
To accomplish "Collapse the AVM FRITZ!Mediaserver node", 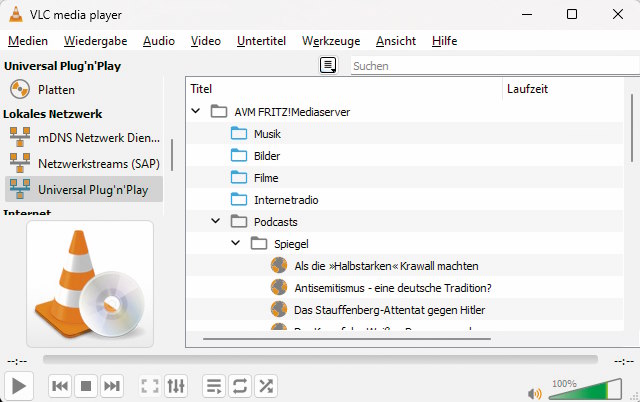I will pos(196,111).
